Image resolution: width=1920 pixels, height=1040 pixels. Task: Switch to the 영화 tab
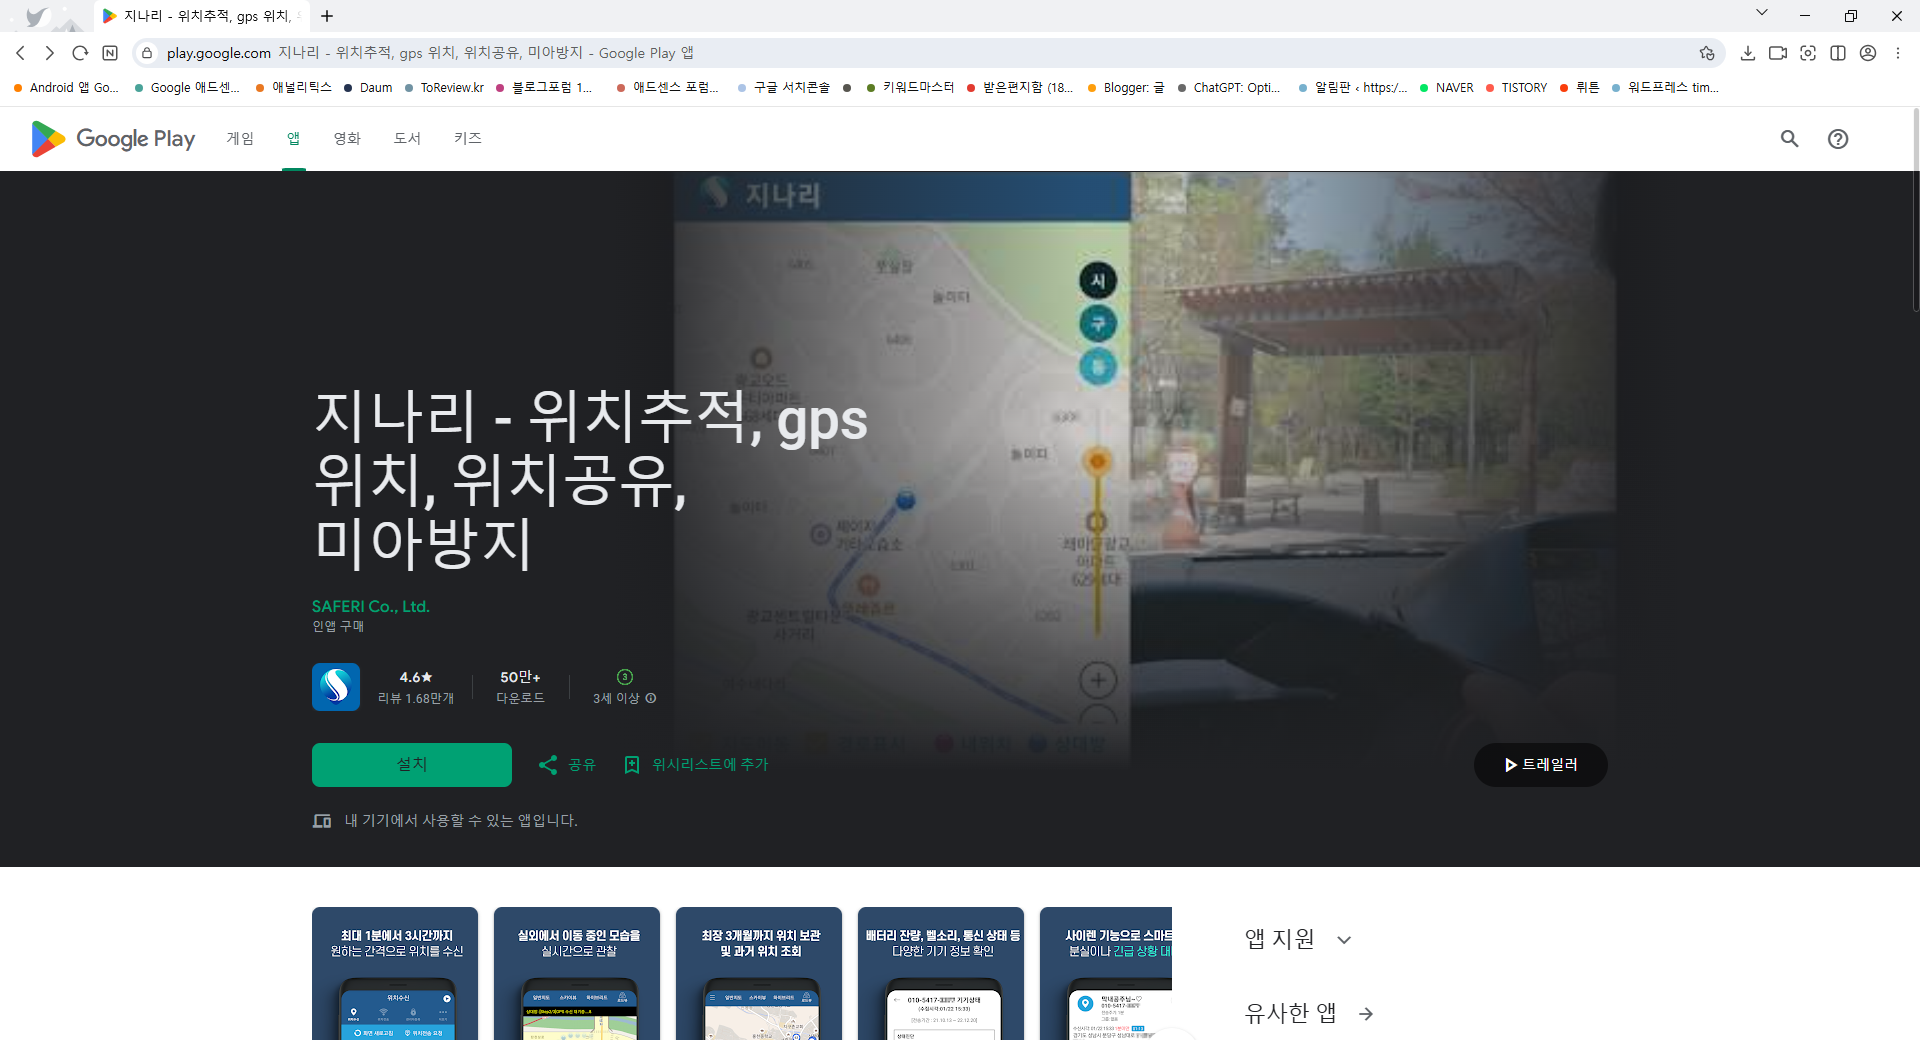coord(347,139)
